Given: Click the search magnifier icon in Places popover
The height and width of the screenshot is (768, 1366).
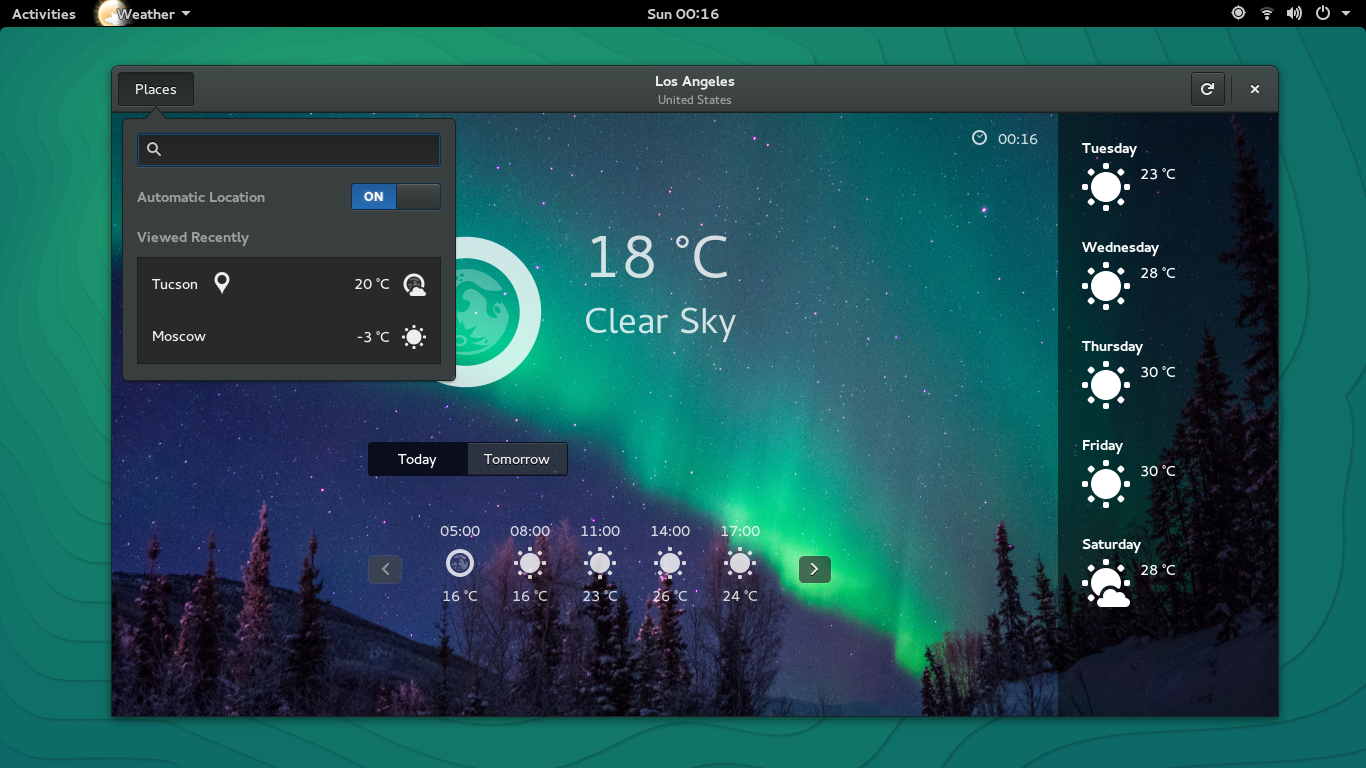Looking at the screenshot, I should click(x=154, y=149).
